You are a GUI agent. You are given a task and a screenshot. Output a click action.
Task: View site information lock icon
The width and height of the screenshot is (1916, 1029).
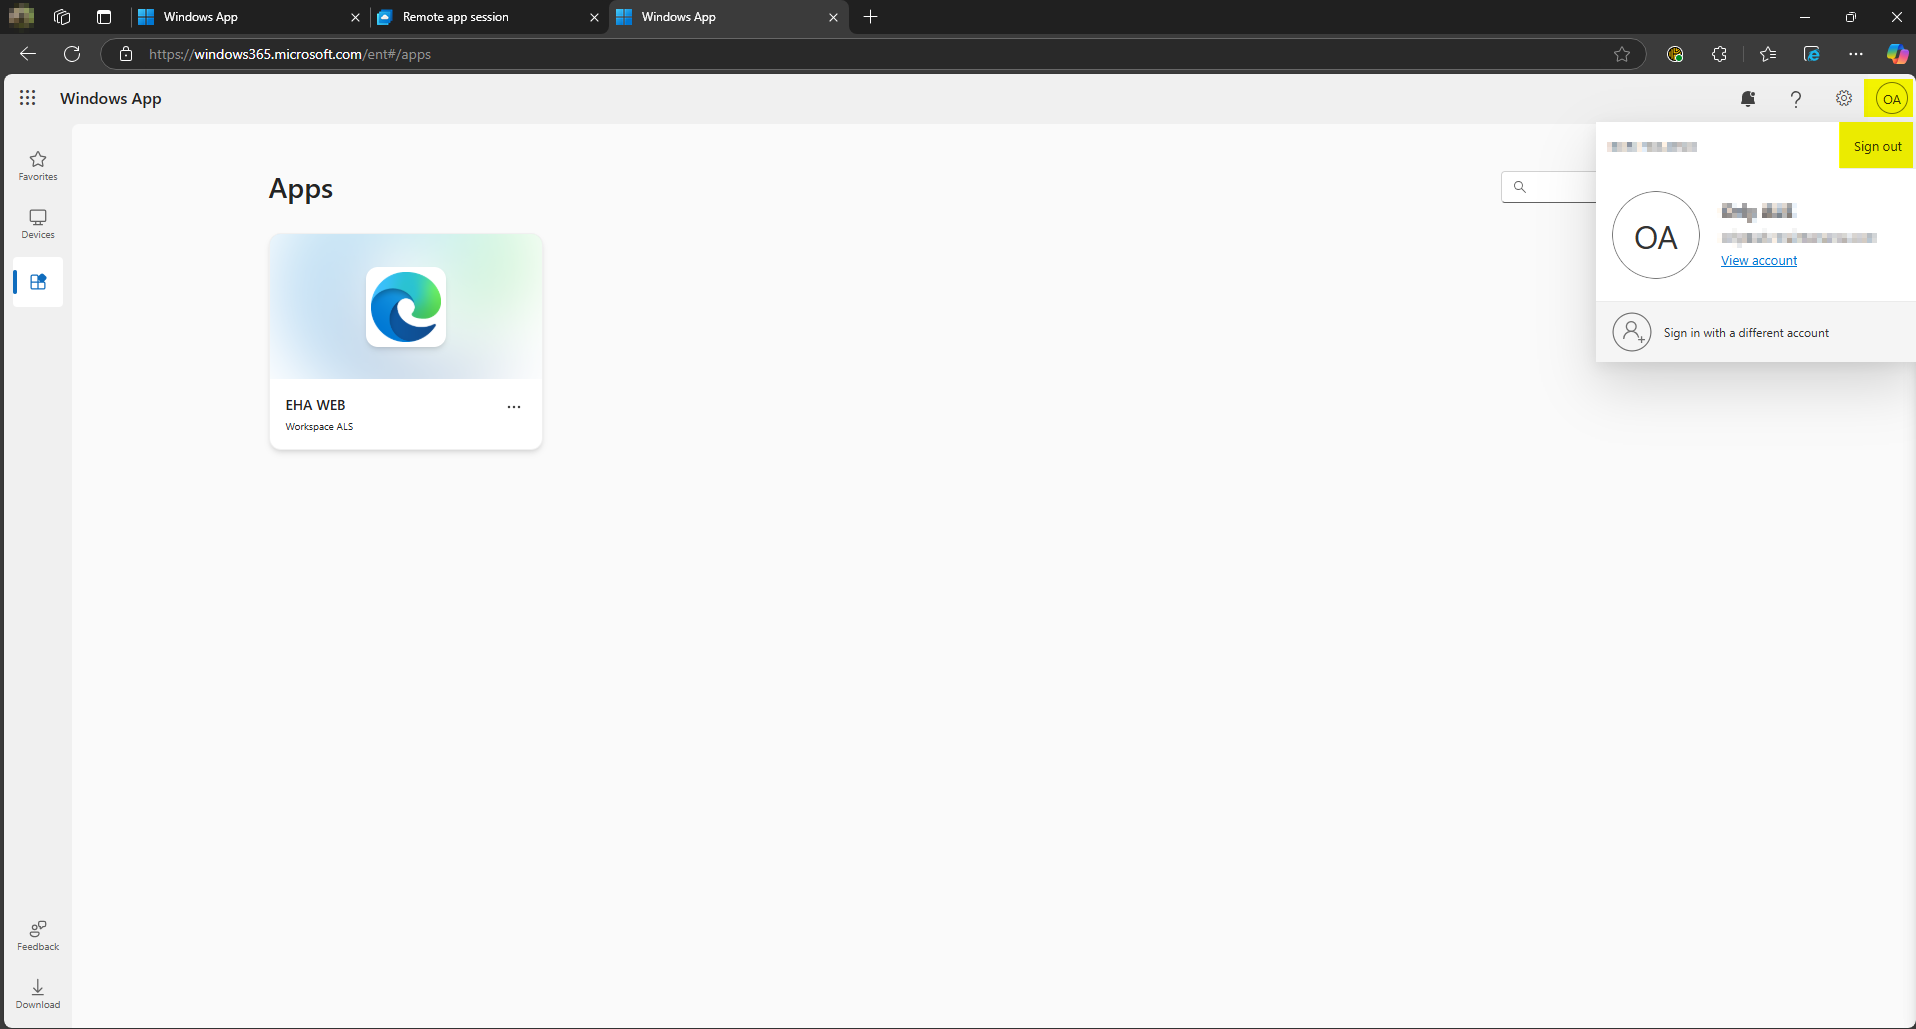pos(126,54)
